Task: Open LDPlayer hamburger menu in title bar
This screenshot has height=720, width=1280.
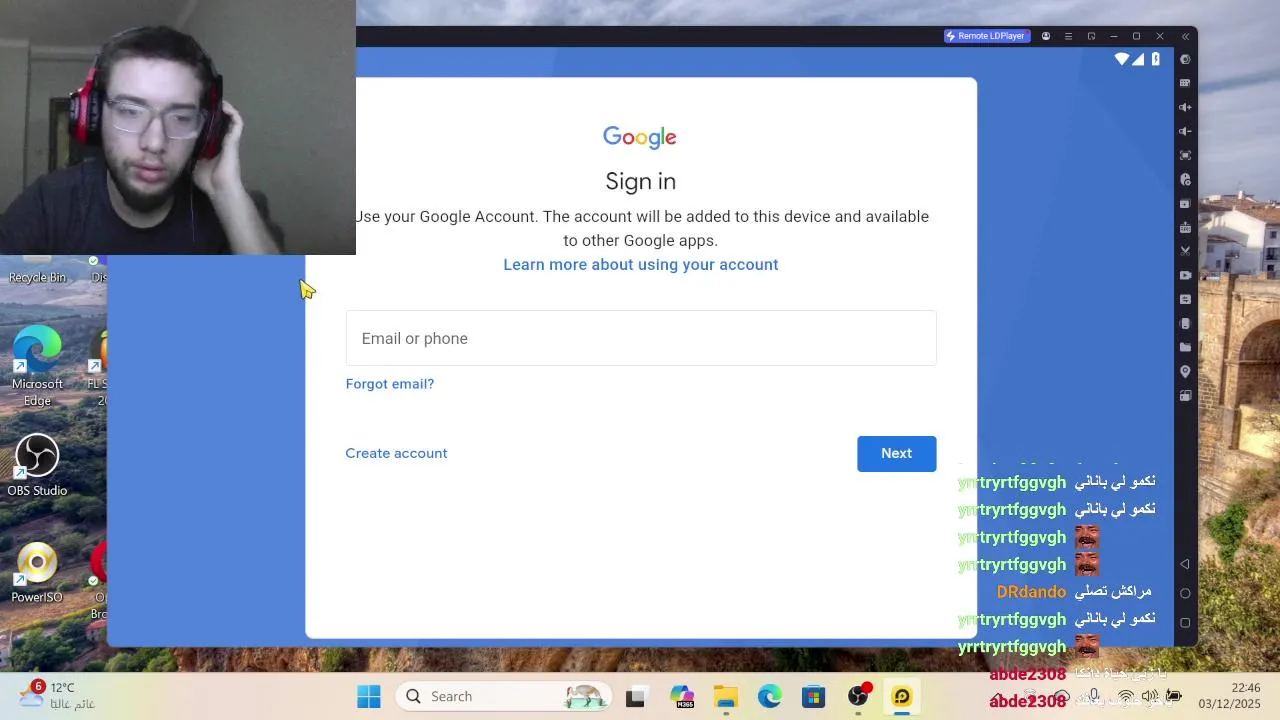Action: pyautogui.click(x=1068, y=36)
